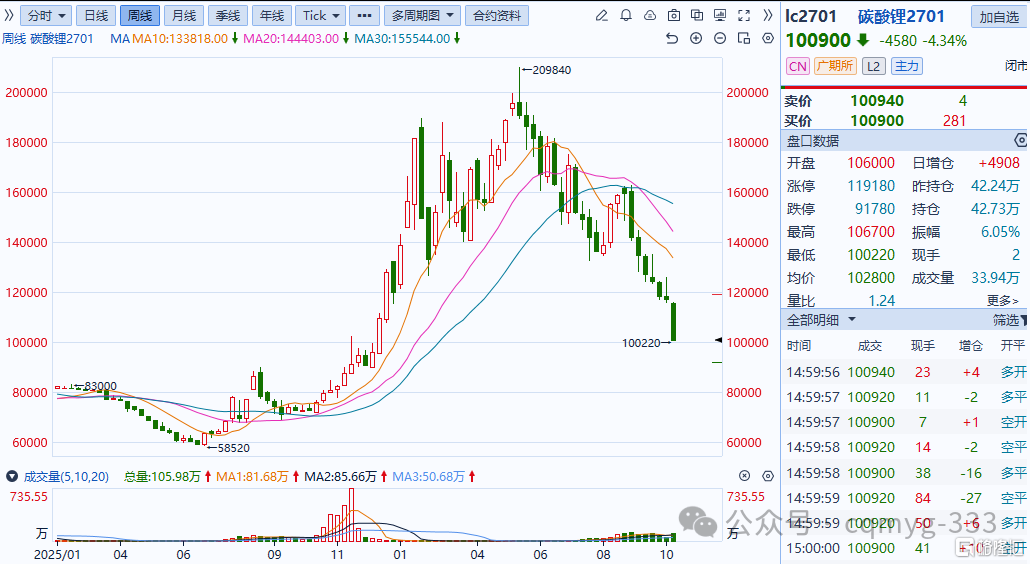Click the 总量:105.98万 volume total
The height and width of the screenshot is (564, 1030).
(162, 477)
